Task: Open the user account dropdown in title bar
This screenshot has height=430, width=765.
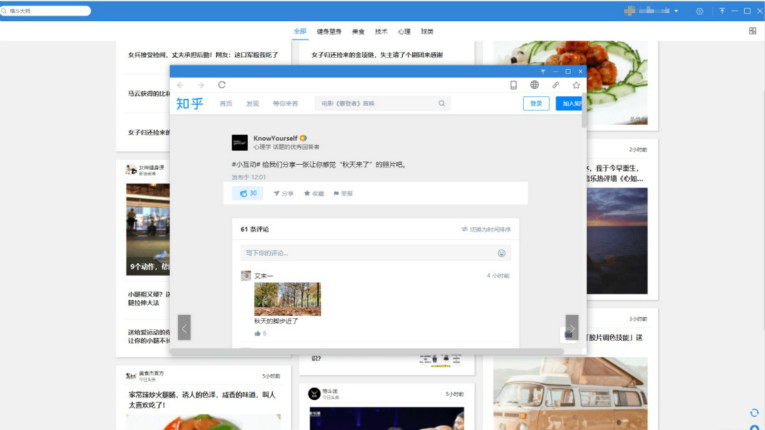Action: click(x=677, y=11)
